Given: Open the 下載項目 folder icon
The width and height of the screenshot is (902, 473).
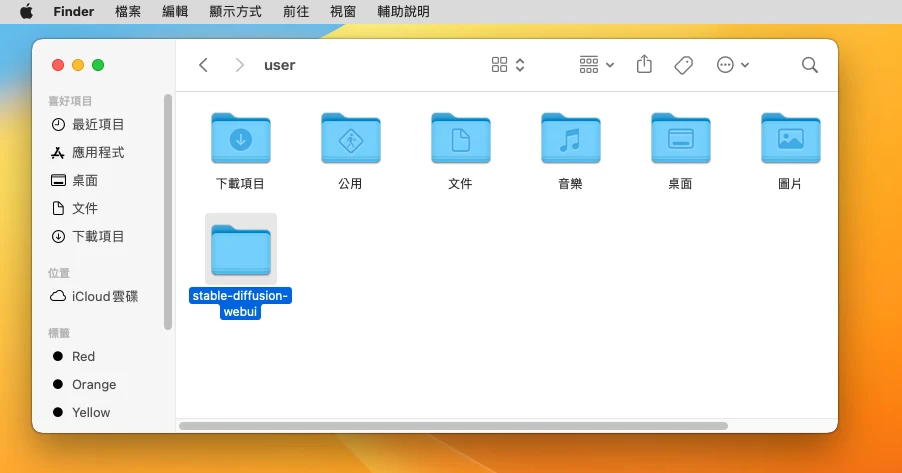Looking at the screenshot, I should (x=240, y=139).
